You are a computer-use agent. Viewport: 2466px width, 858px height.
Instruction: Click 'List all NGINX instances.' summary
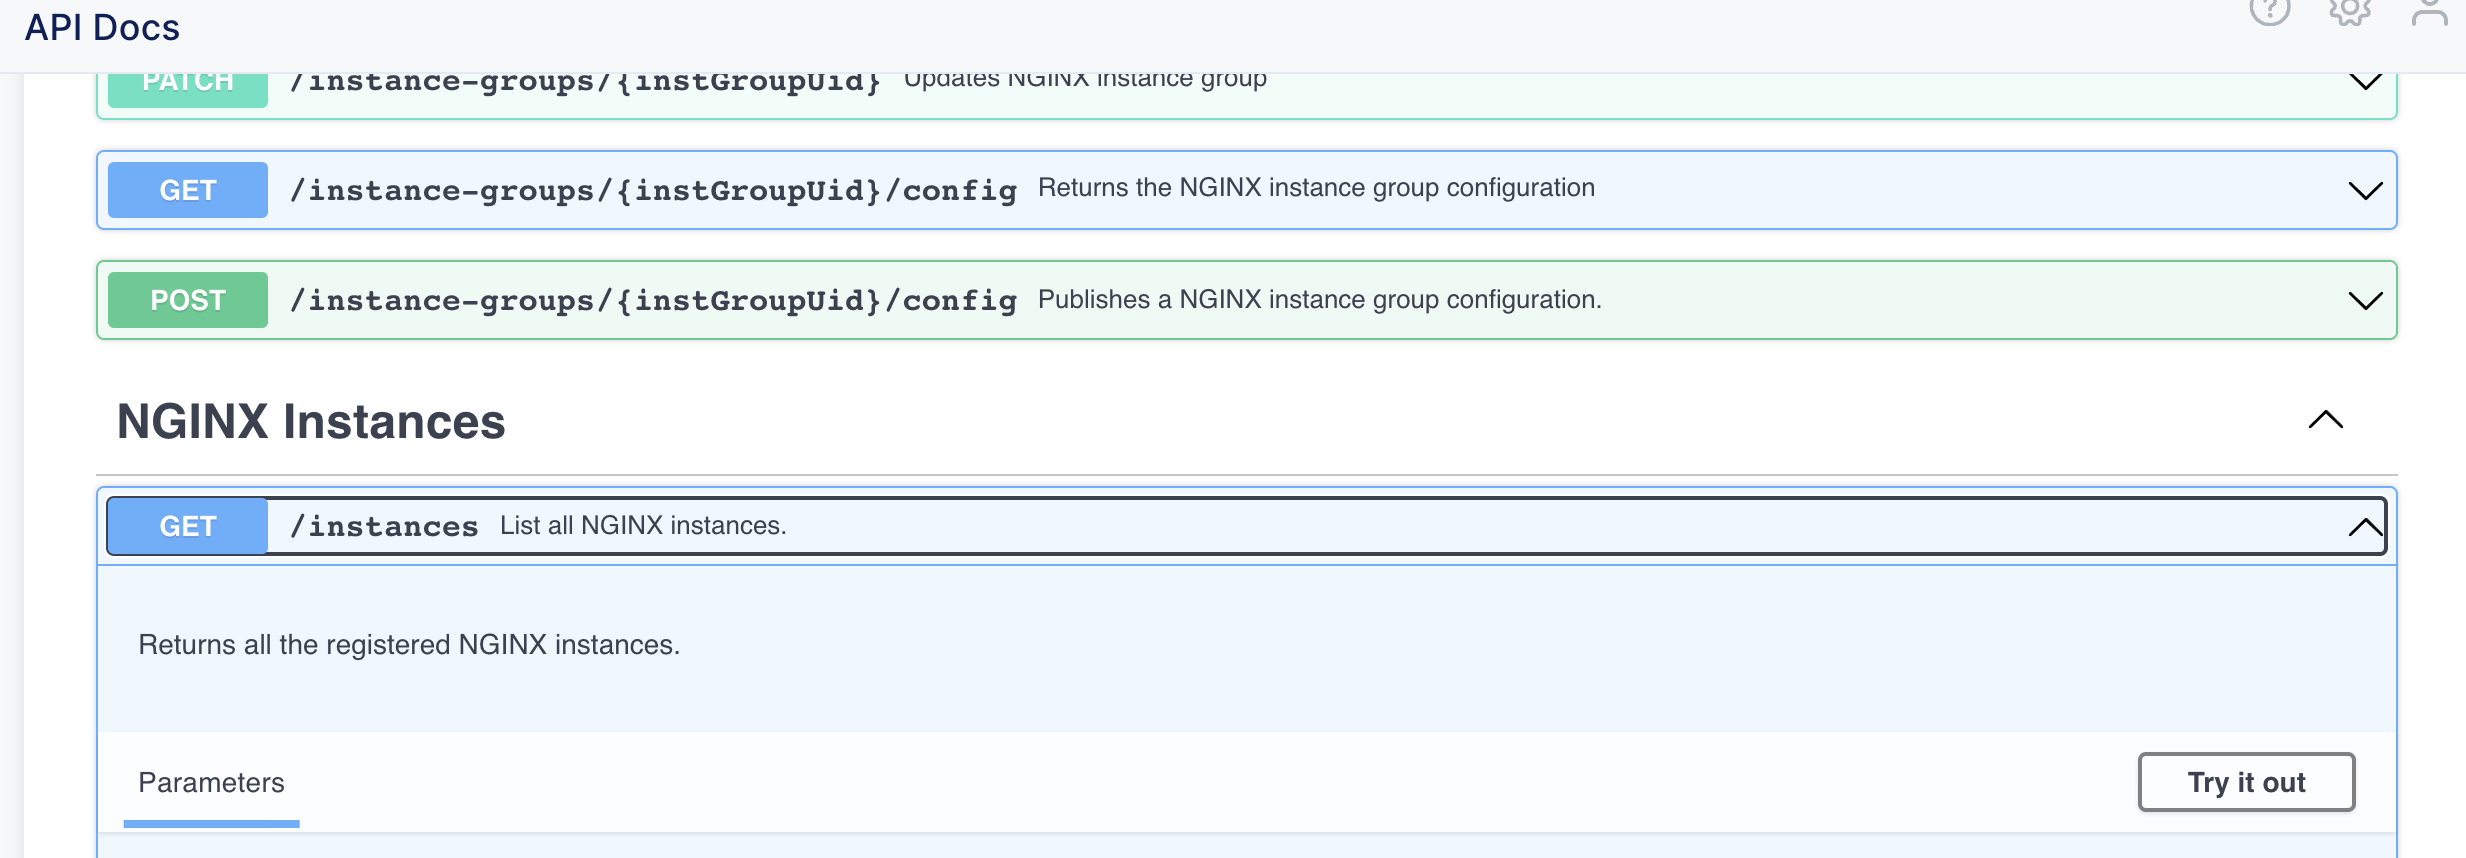(643, 525)
